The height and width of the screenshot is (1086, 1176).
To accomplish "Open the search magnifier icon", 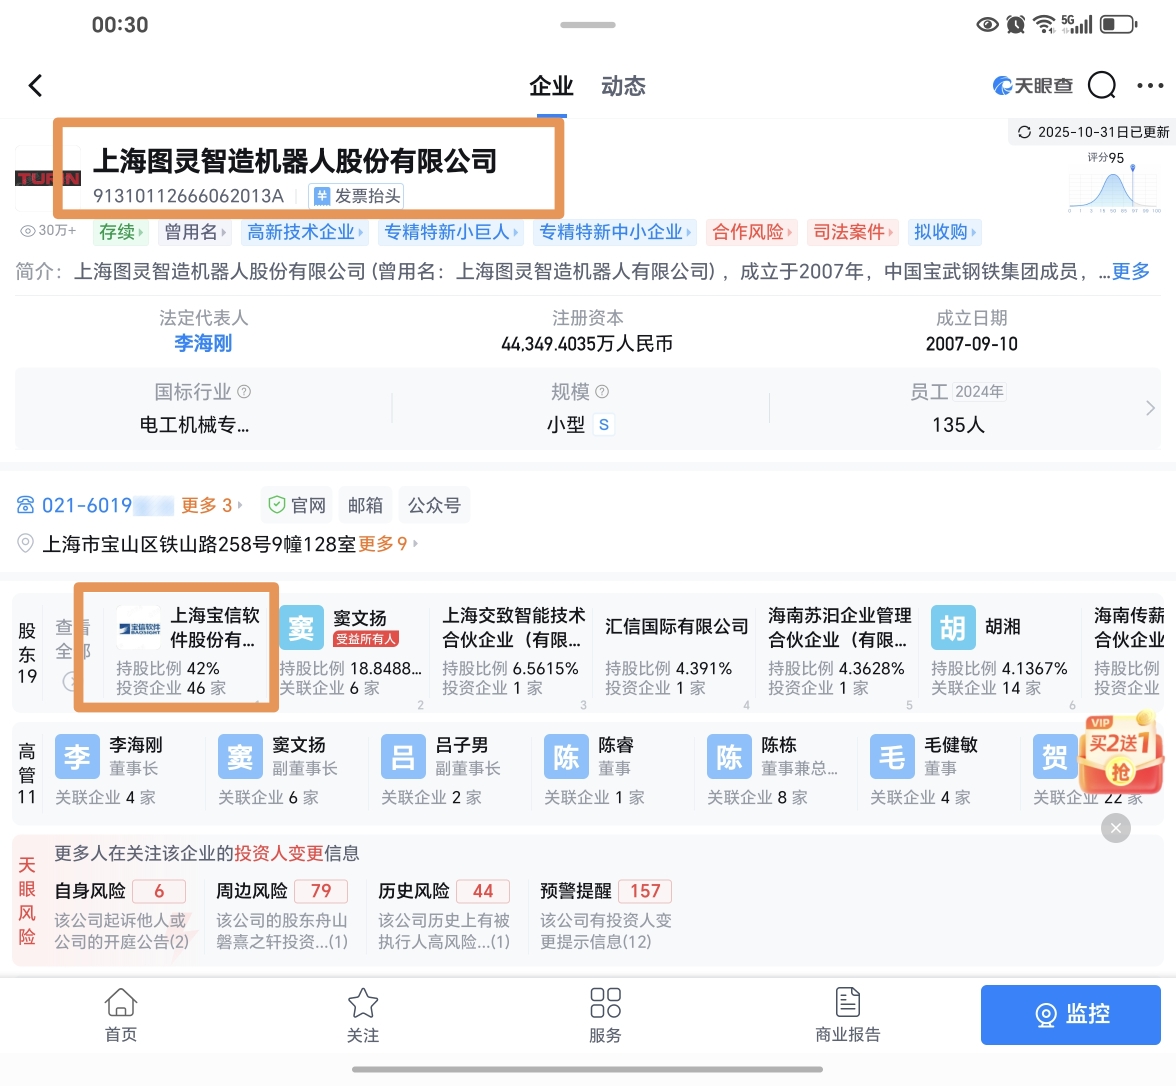I will 1102,86.
